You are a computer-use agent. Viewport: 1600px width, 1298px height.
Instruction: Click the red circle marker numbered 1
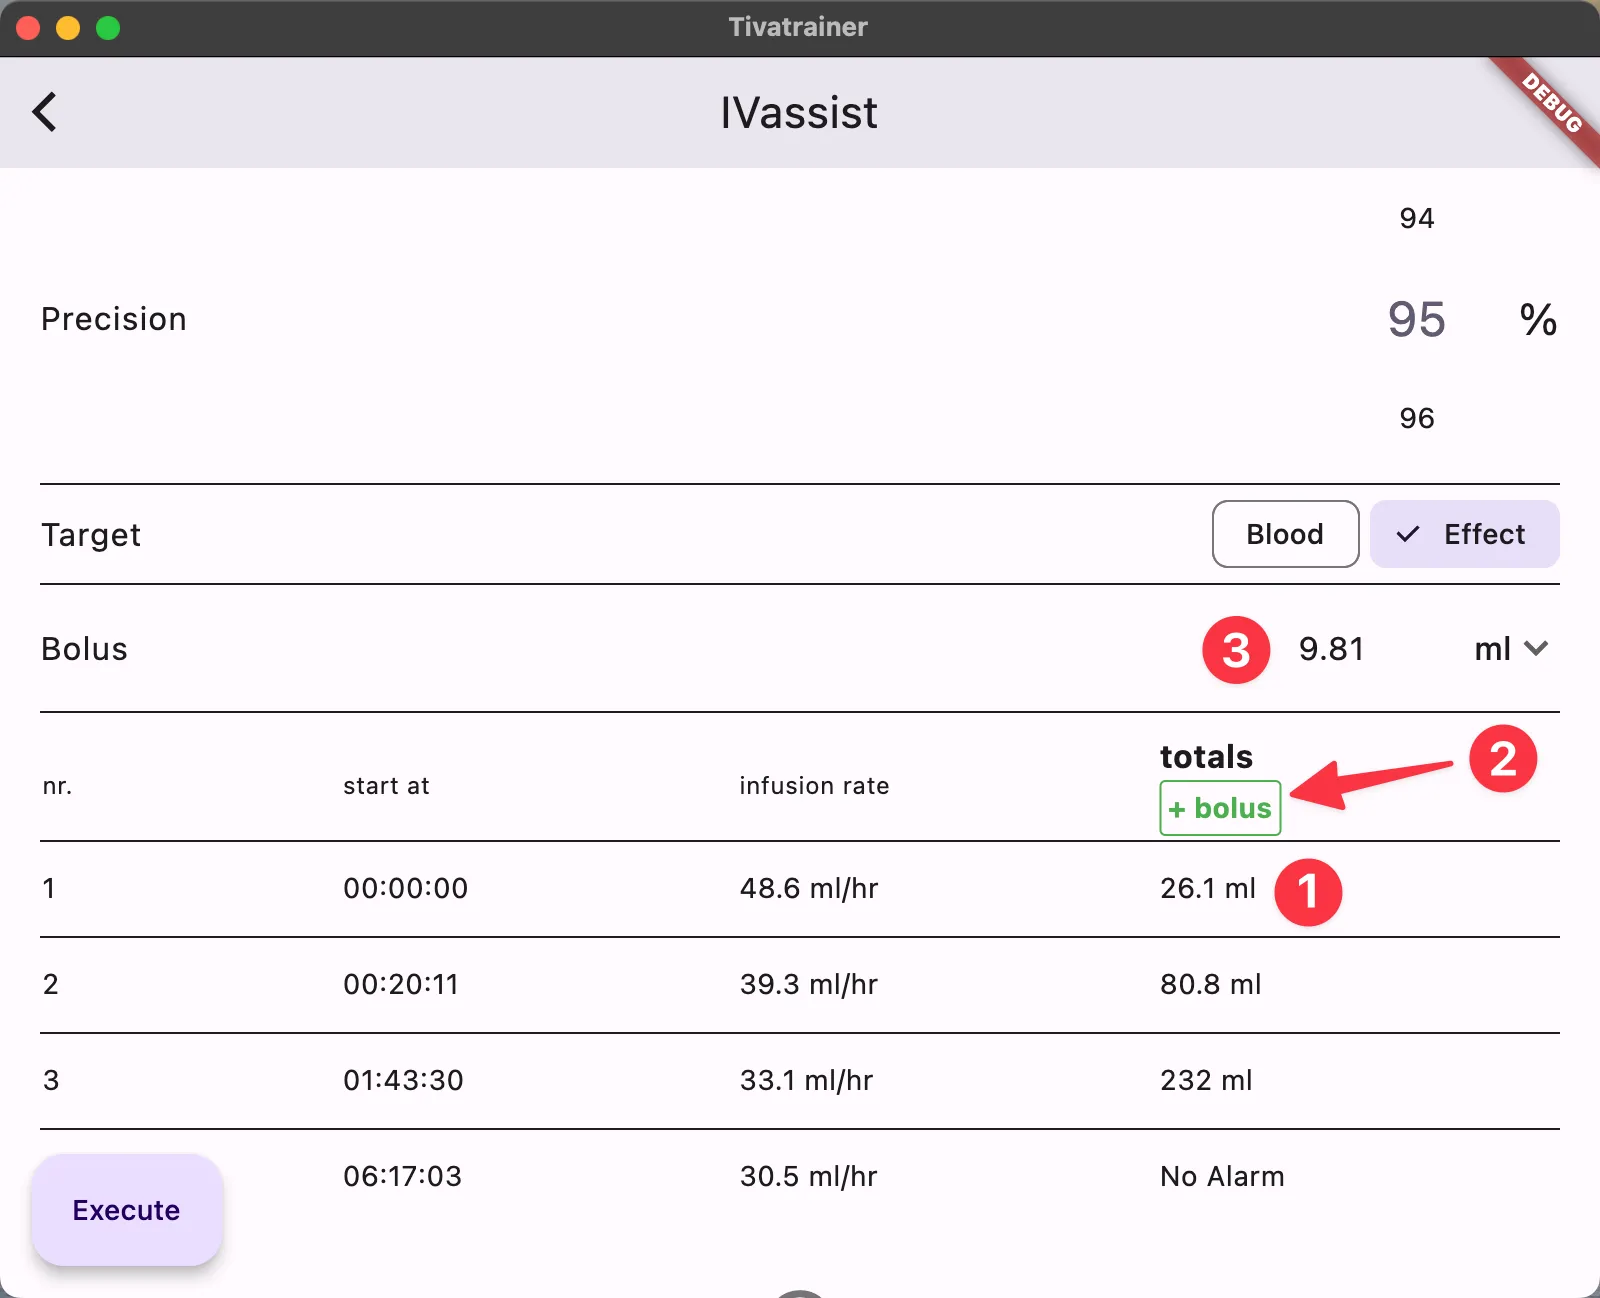[x=1310, y=891]
